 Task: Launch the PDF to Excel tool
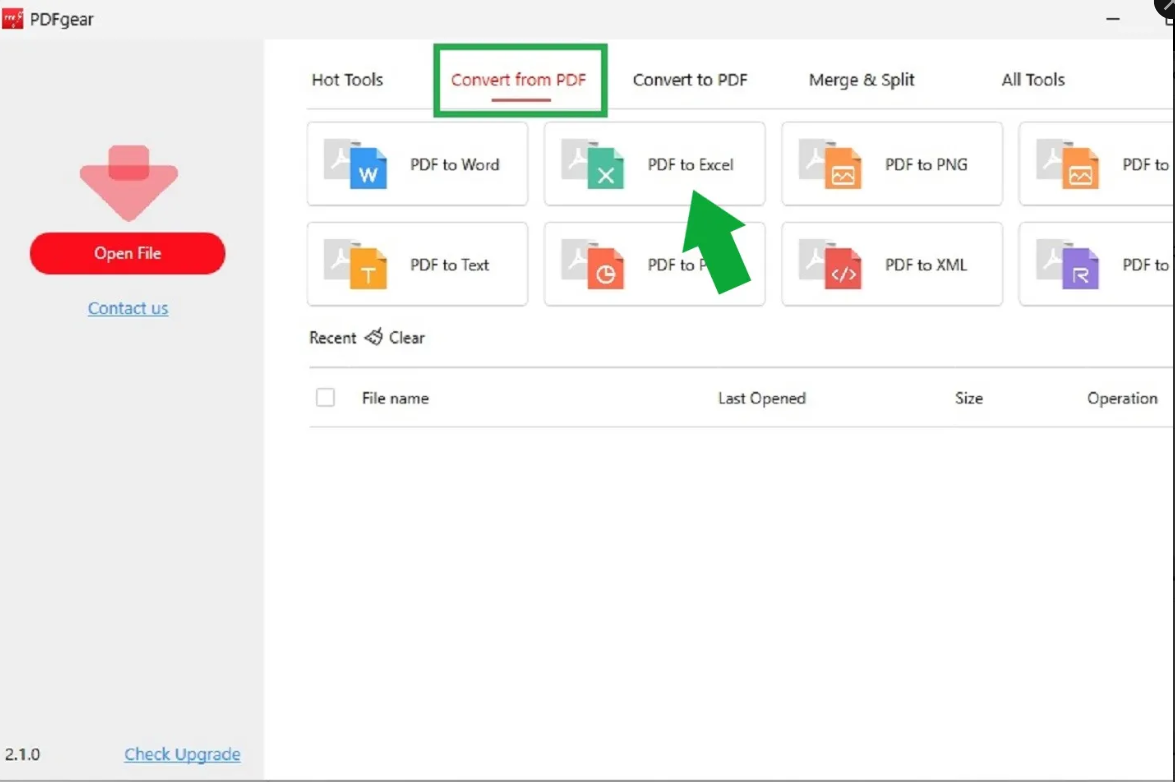(x=654, y=164)
